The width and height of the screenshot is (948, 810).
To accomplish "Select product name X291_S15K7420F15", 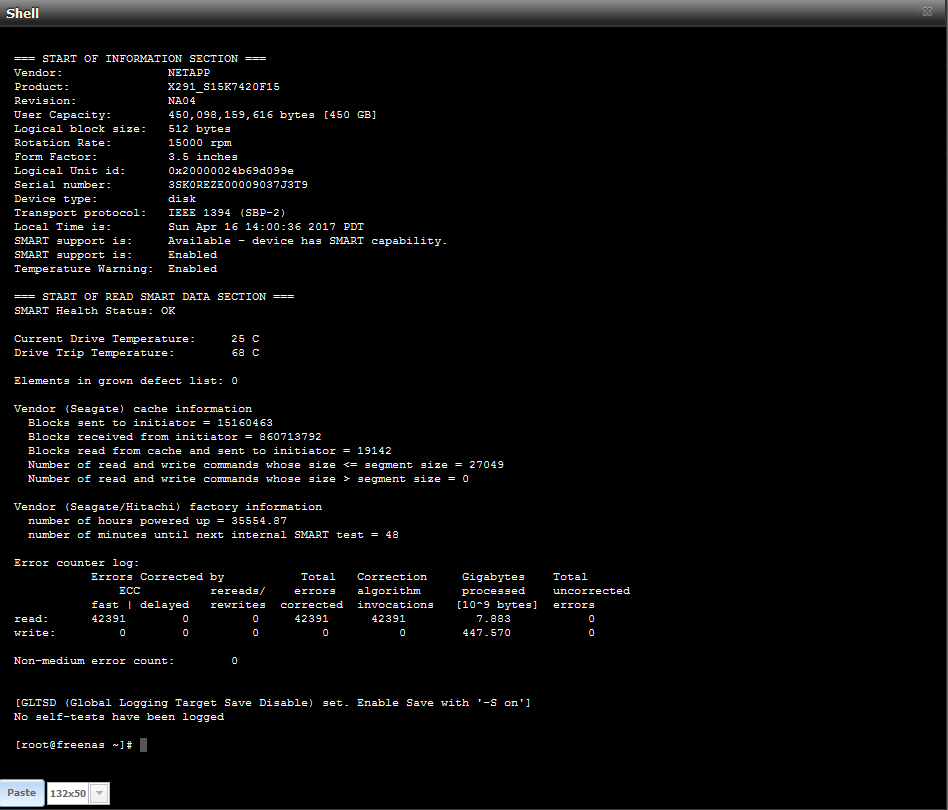I will click(x=224, y=86).
